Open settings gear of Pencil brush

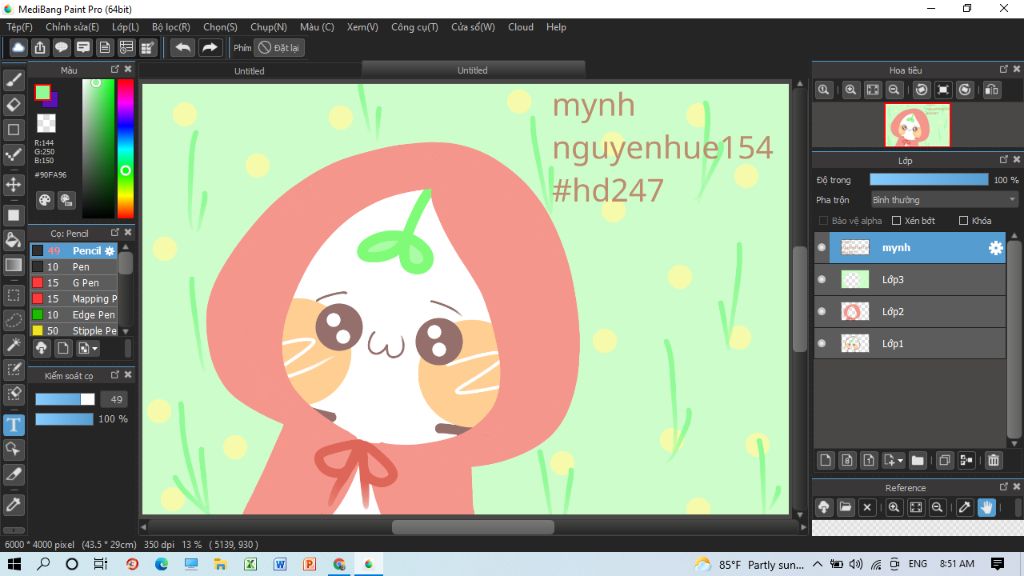tap(110, 251)
